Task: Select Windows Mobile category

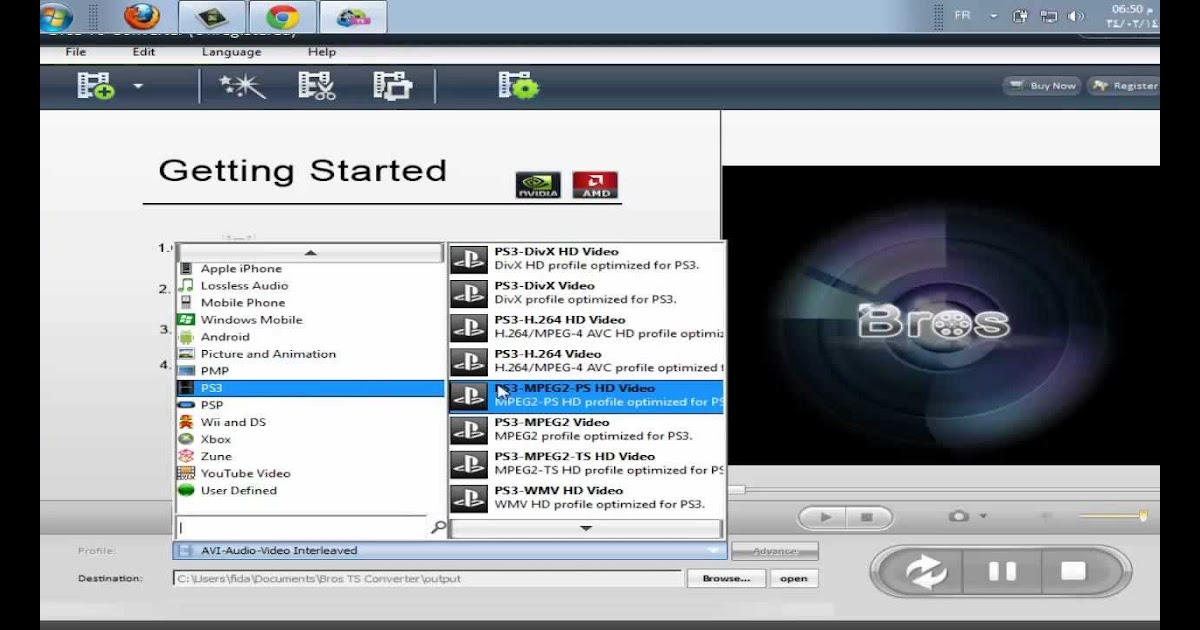Action: [310, 319]
